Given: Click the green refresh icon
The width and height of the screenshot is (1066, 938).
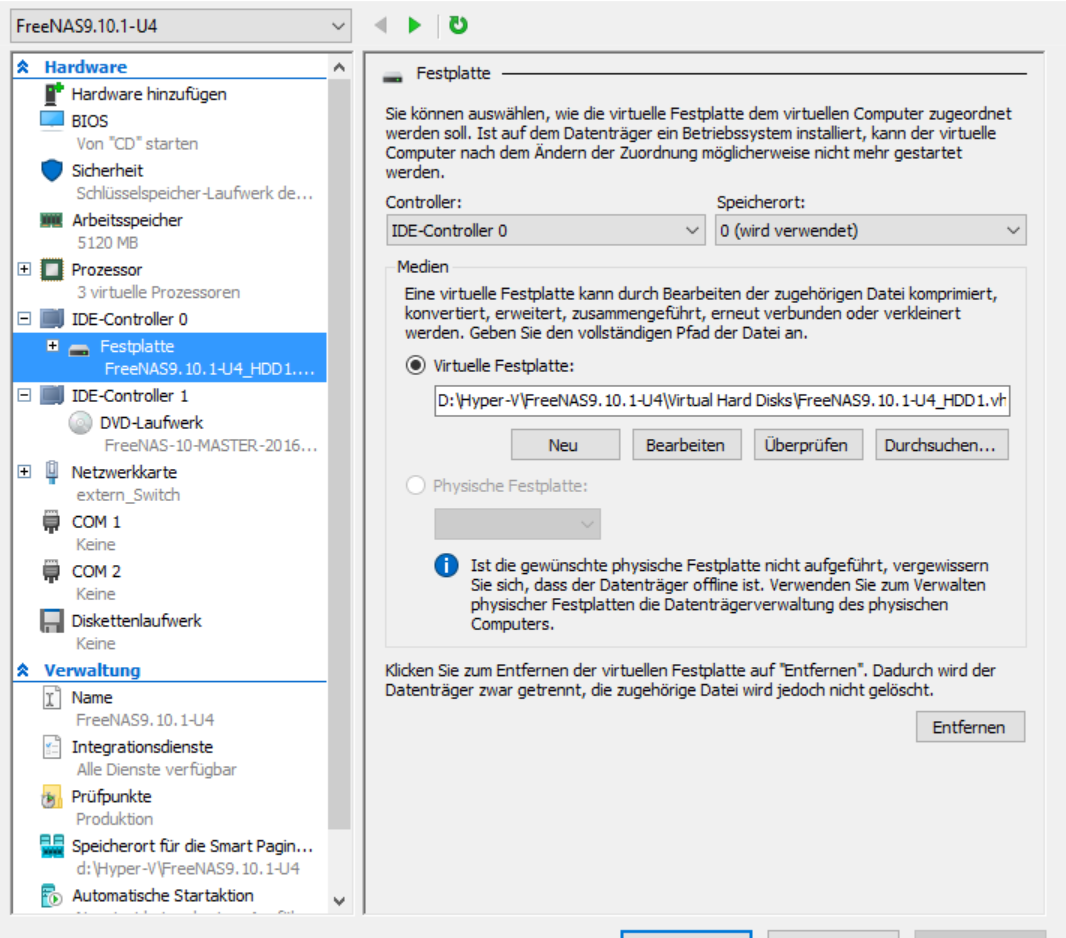Looking at the screenshot, I should 459,25.
